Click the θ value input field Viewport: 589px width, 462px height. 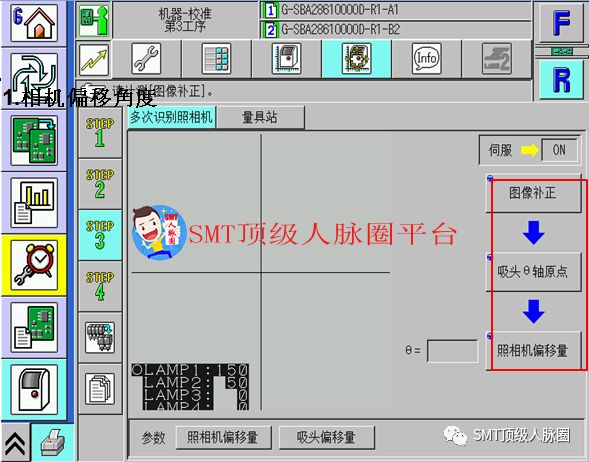click(453, 352)
